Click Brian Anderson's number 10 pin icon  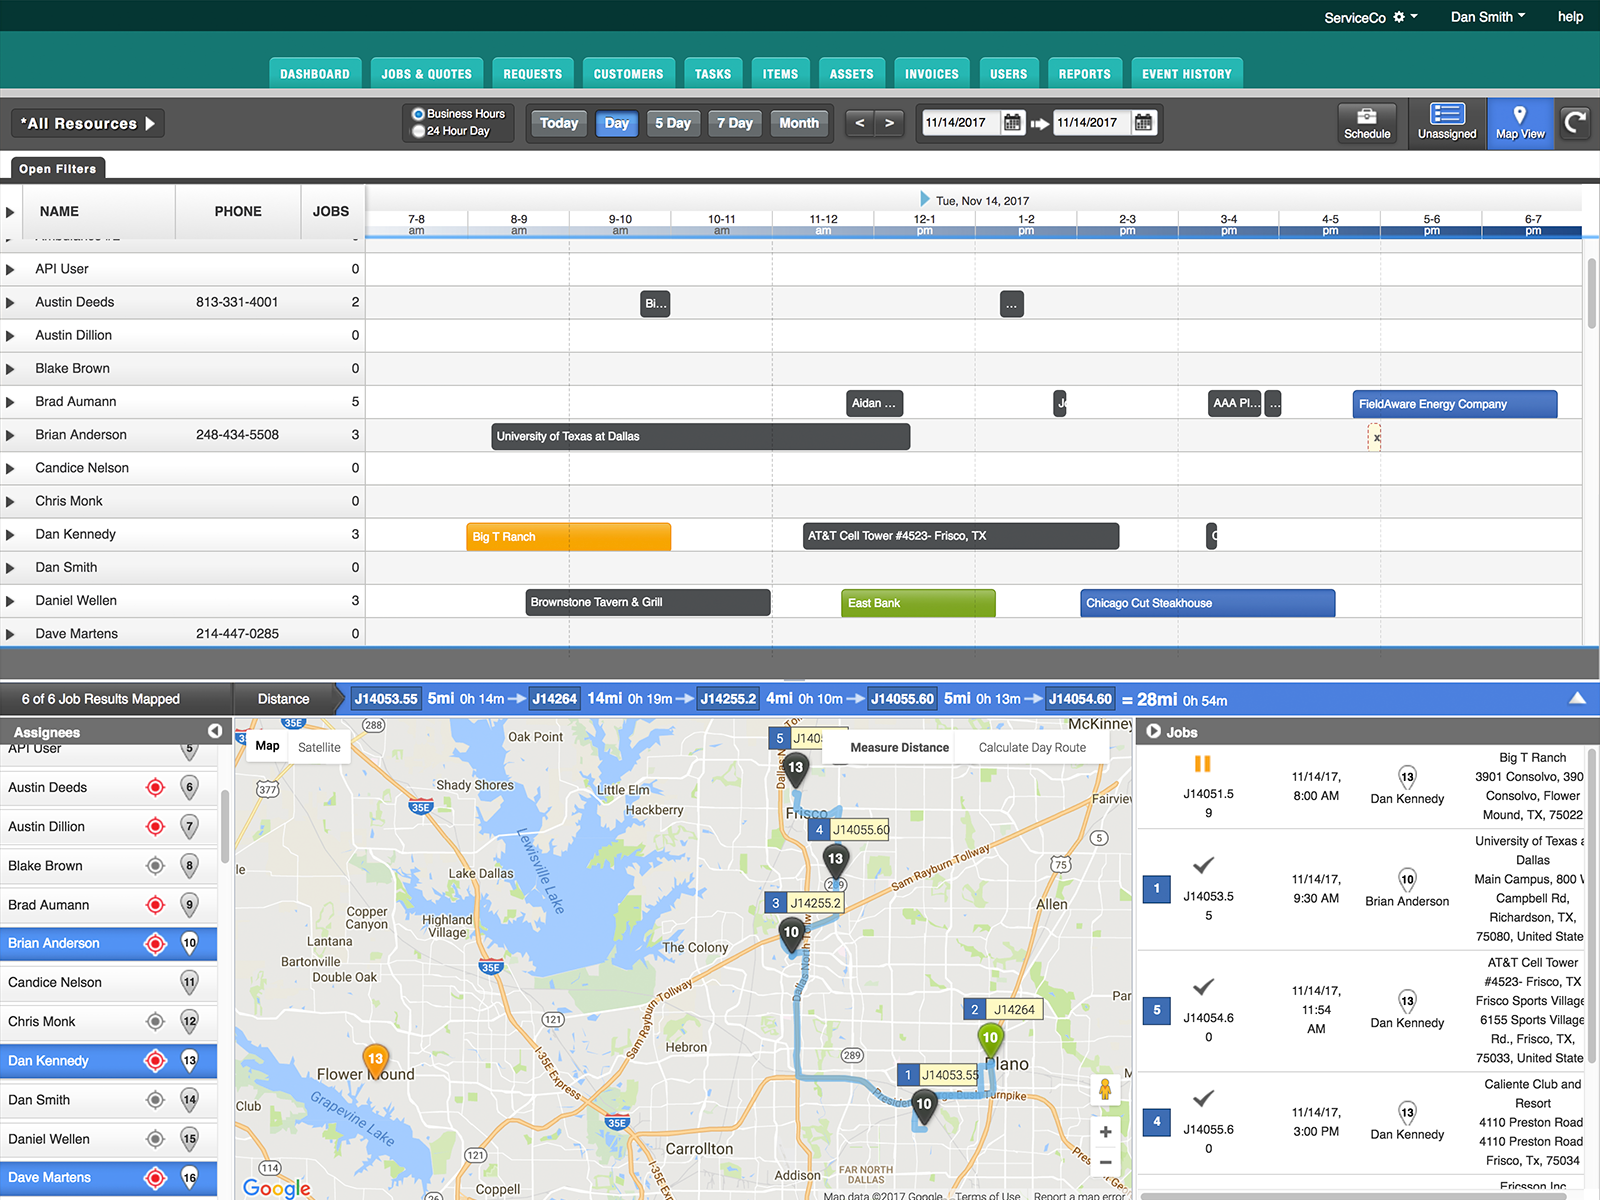(189, 943)
